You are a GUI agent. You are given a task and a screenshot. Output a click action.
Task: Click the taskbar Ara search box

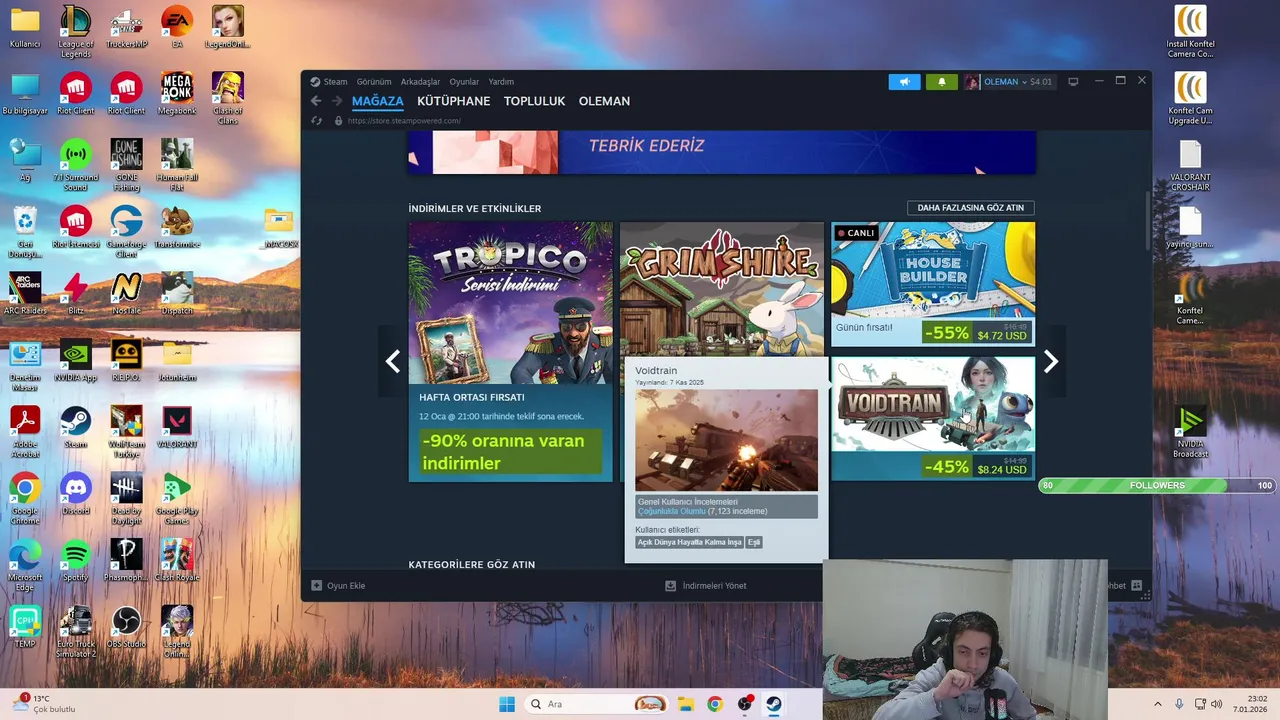coord(598,704)
